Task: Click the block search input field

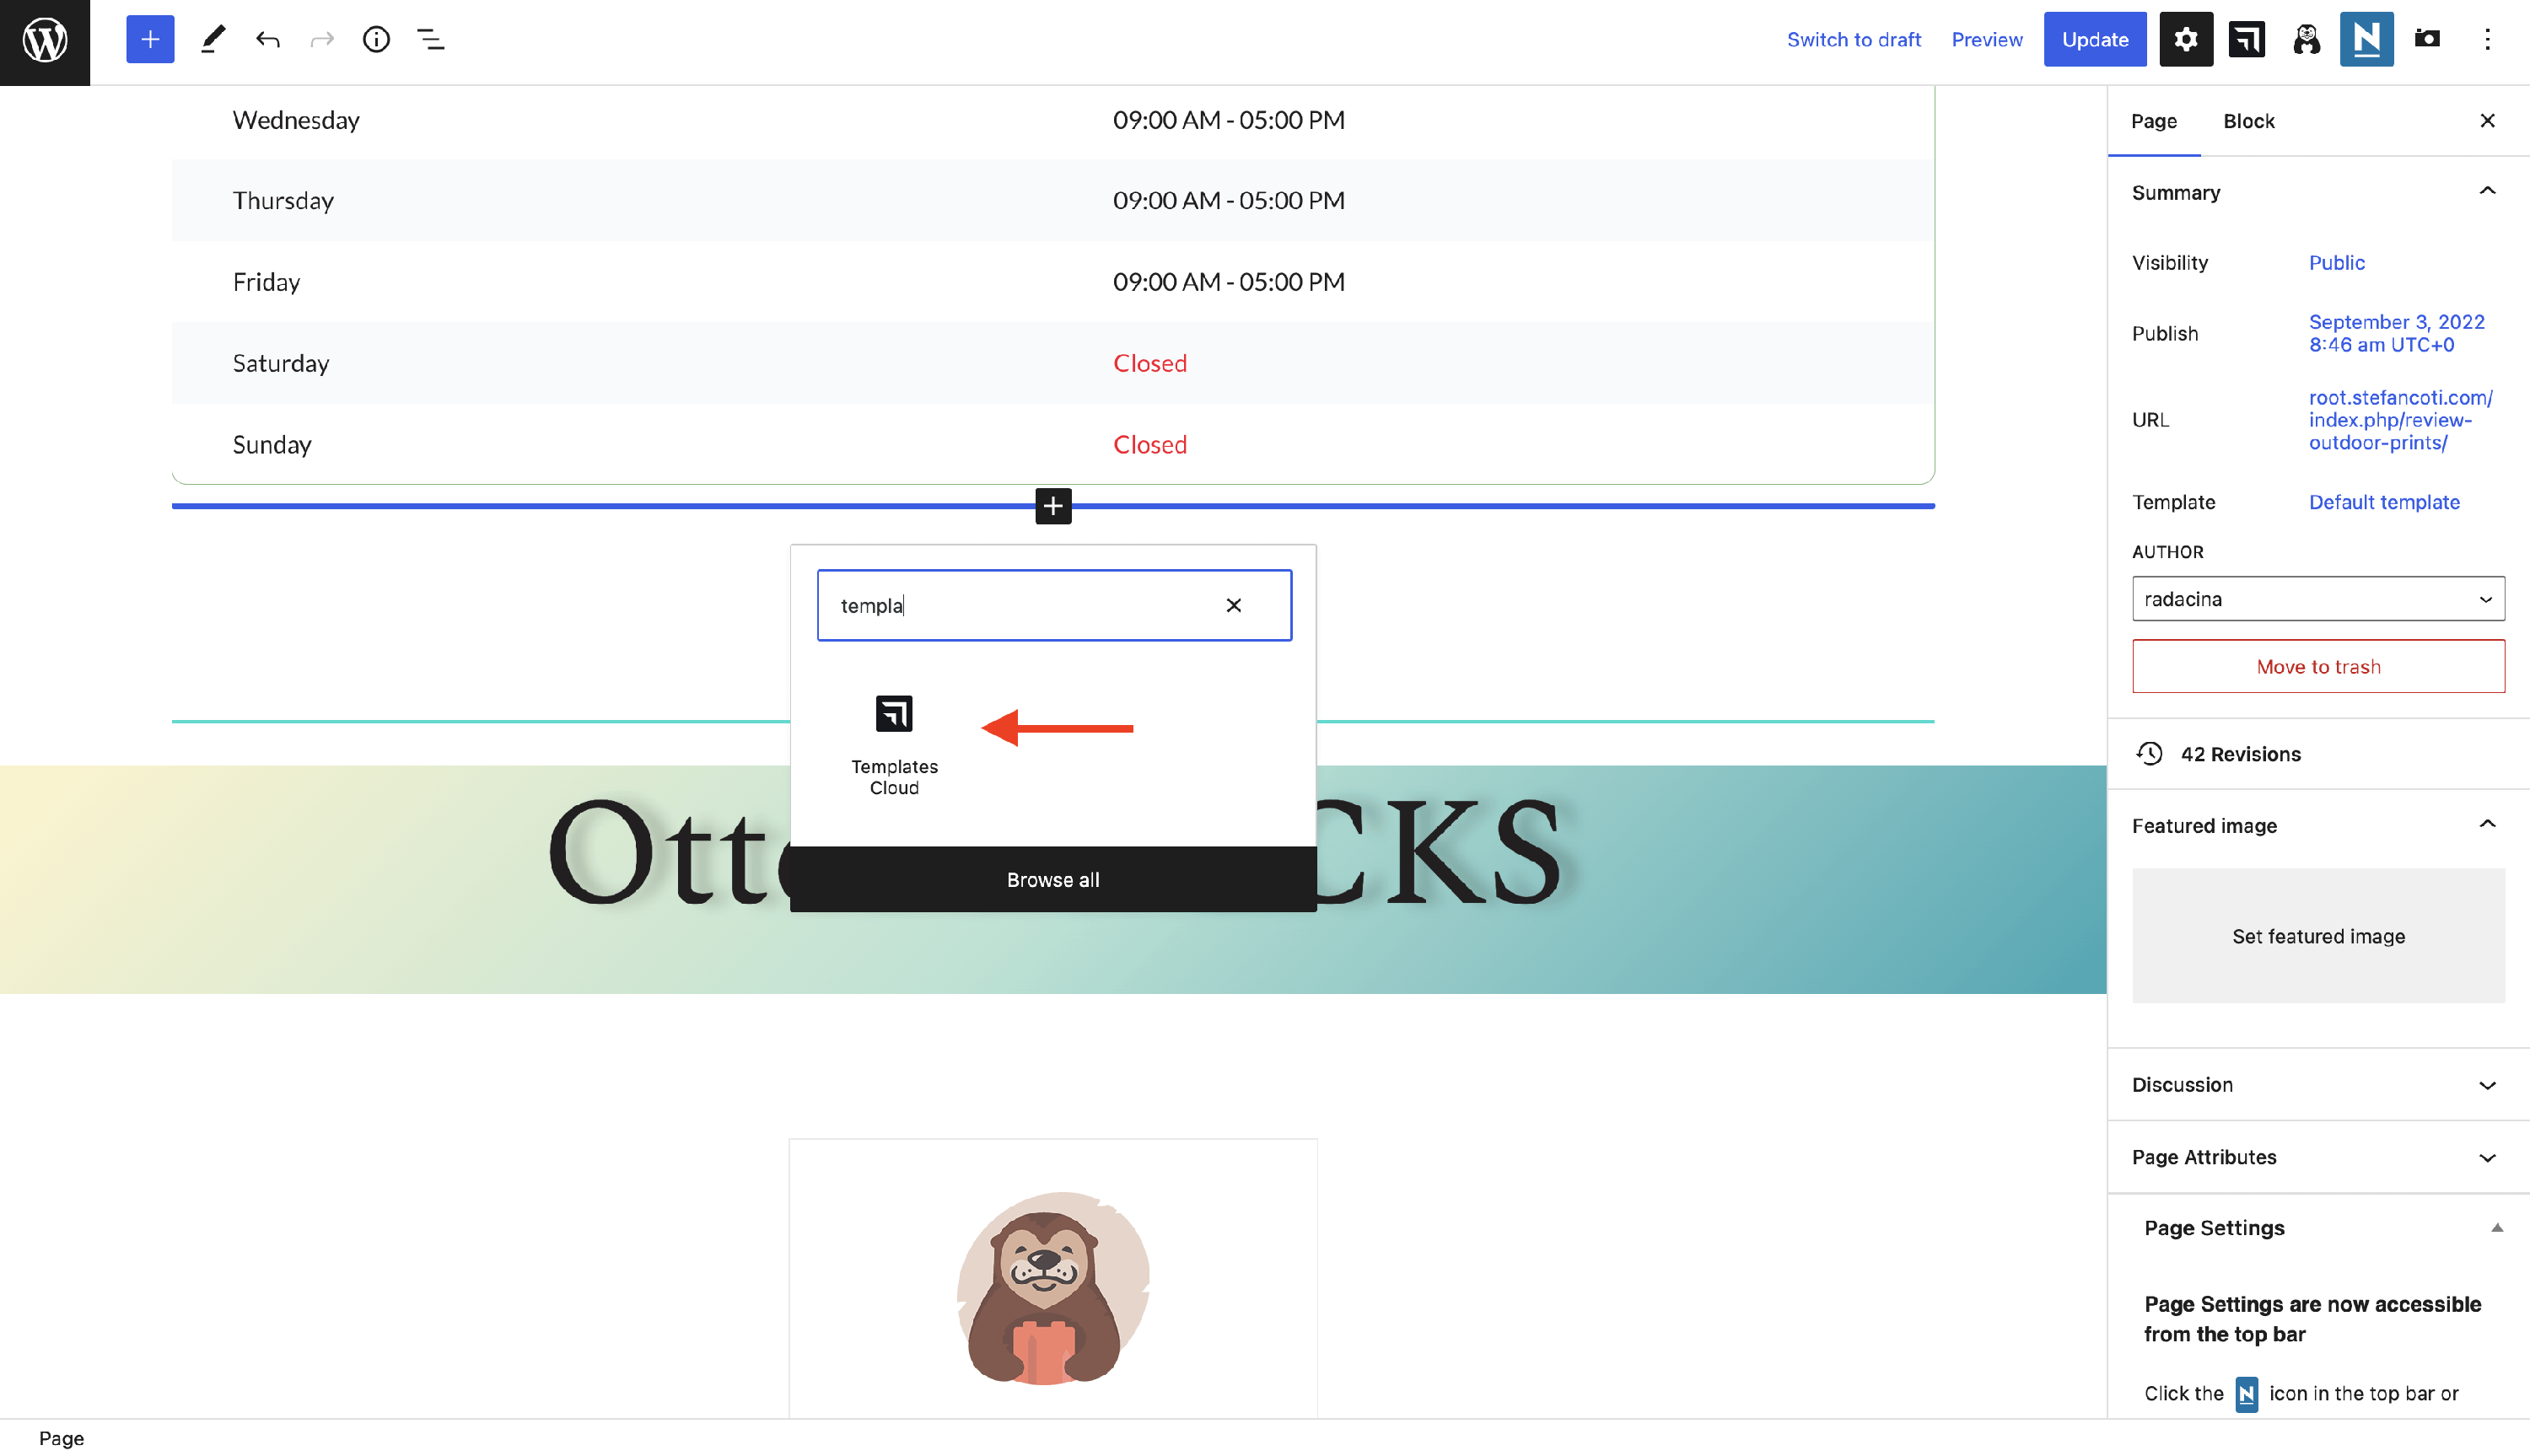Action: coord(1020,606)
